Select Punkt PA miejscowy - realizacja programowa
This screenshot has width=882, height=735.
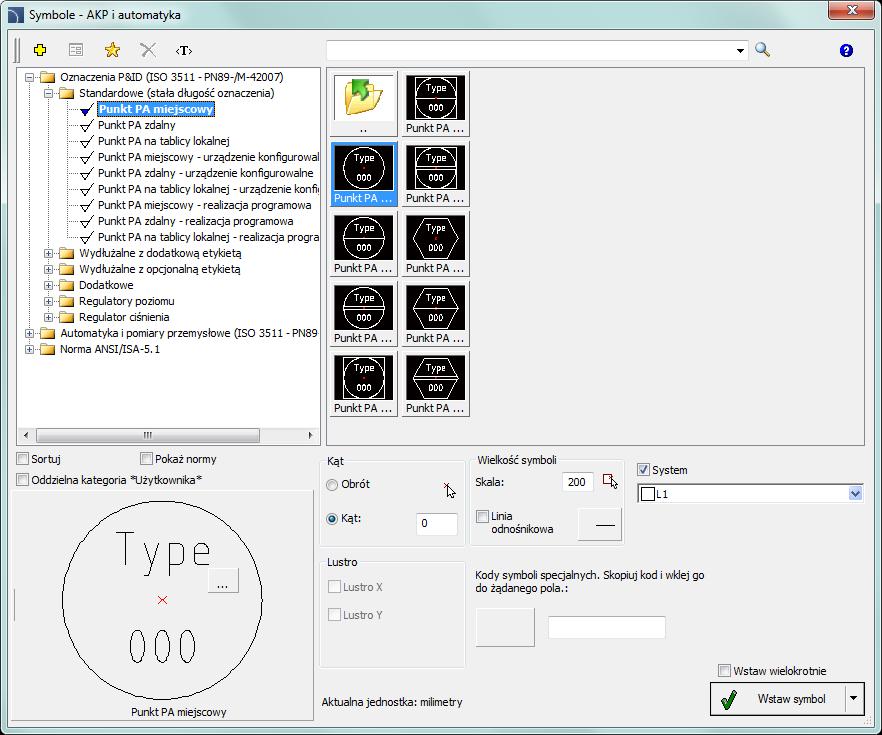[205, 205]
